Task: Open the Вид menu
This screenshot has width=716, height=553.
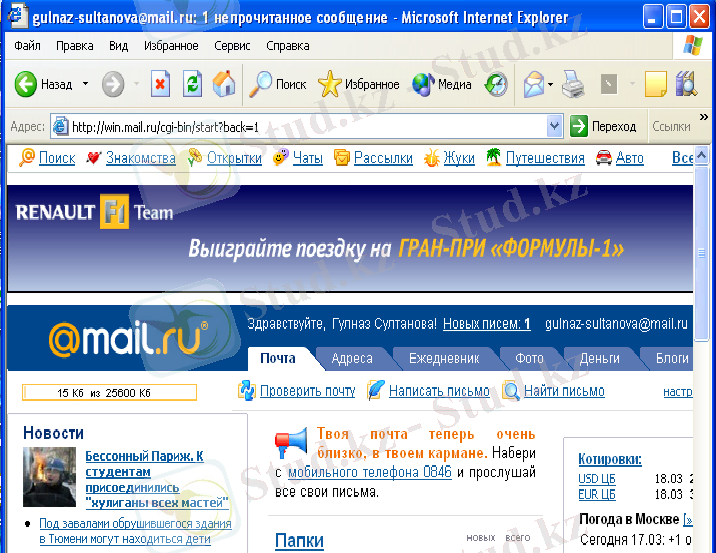Action: 118,46
